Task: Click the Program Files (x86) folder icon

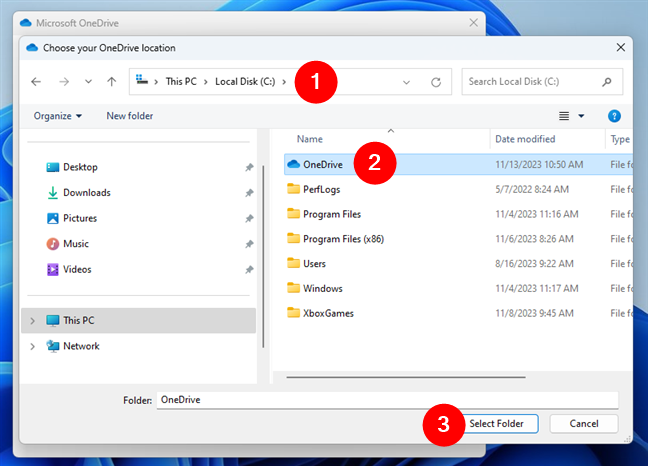Action: [x=293, y=238]
